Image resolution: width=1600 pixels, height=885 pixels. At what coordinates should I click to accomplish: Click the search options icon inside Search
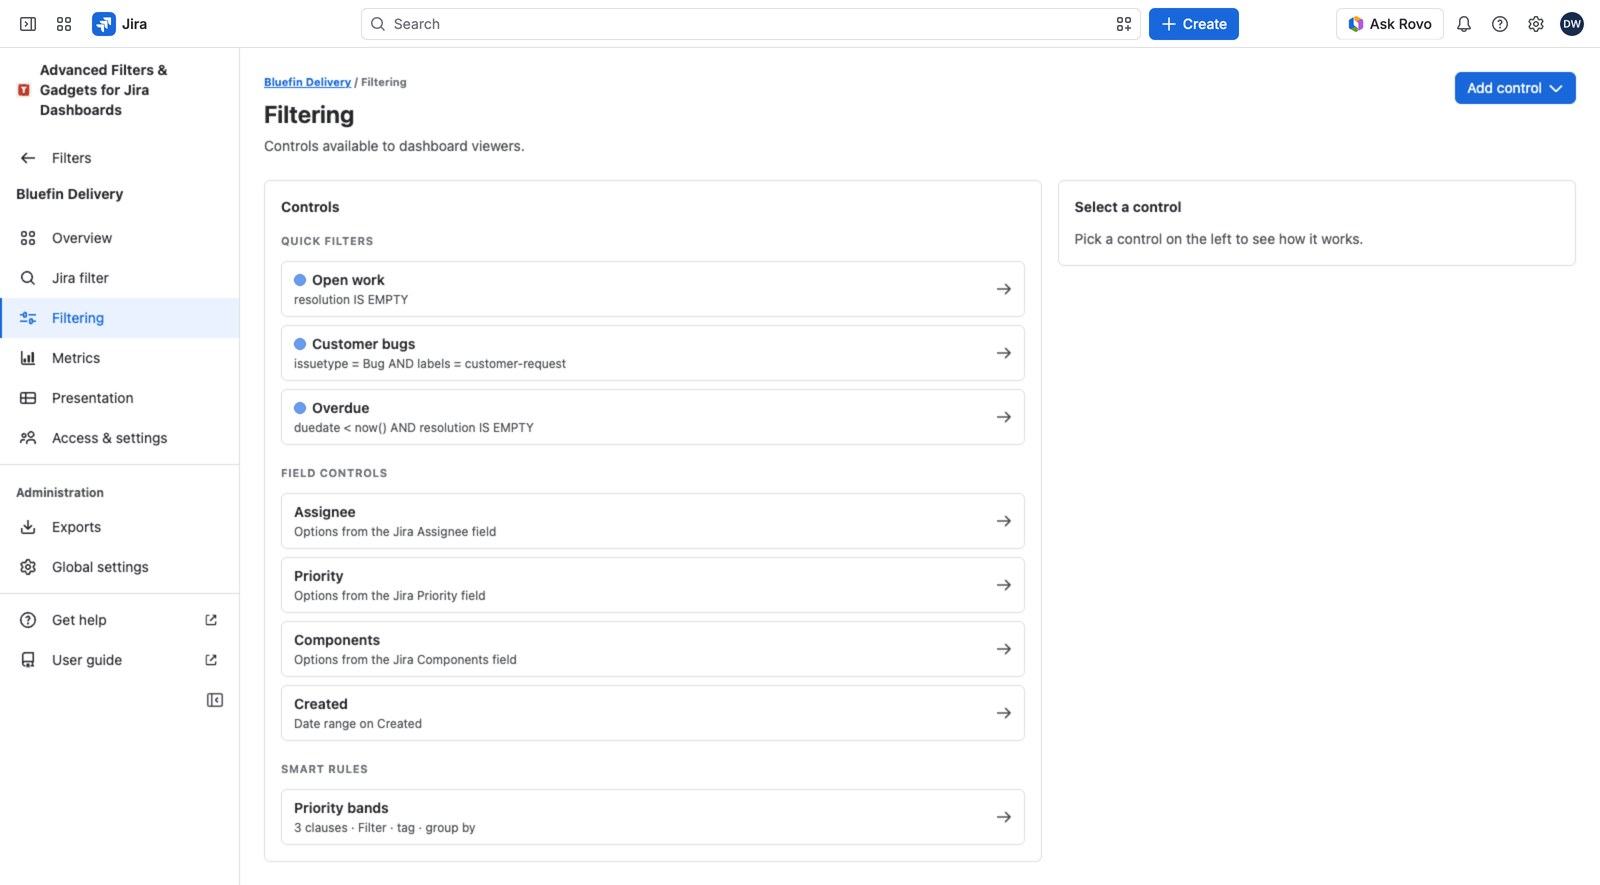click(x=1124, y=24)
